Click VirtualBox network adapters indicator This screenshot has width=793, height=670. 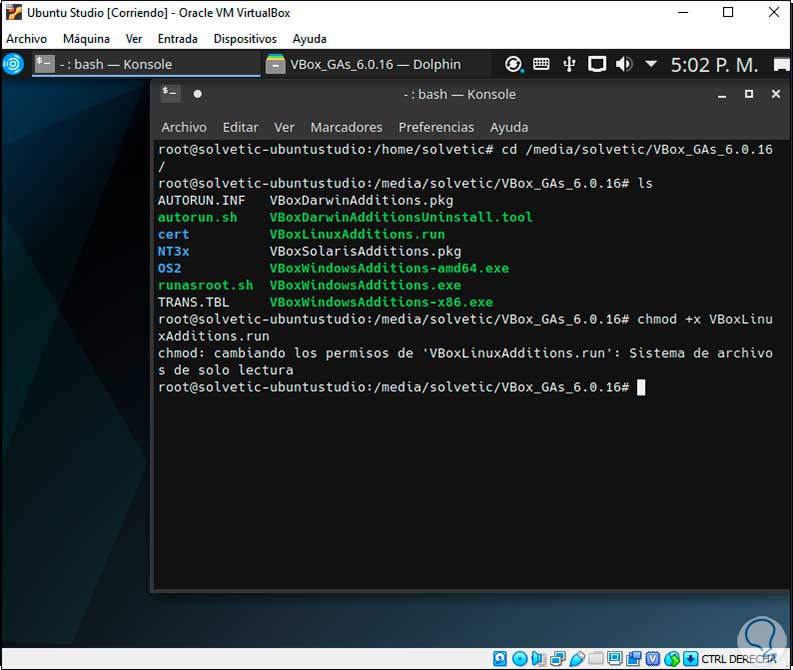[x=558, y=658]
